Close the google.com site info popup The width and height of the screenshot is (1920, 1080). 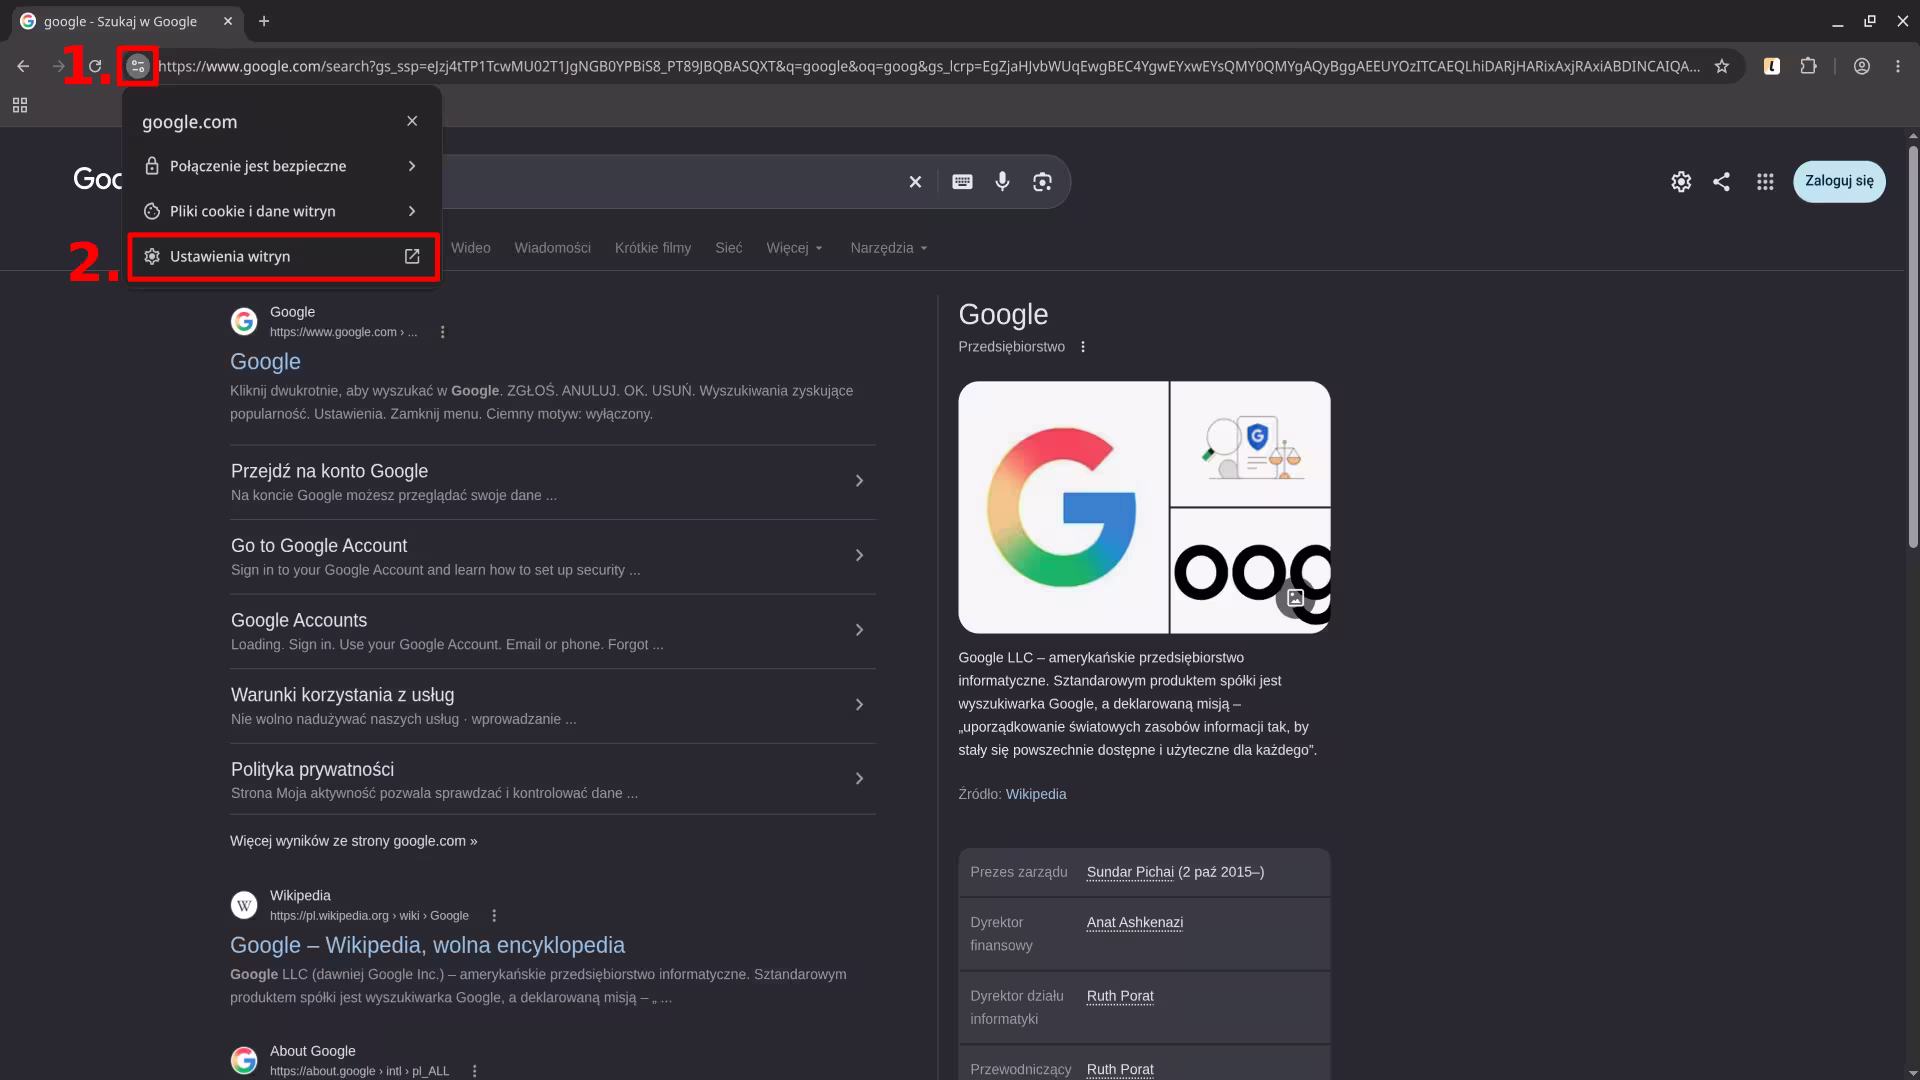coord(412,121)
